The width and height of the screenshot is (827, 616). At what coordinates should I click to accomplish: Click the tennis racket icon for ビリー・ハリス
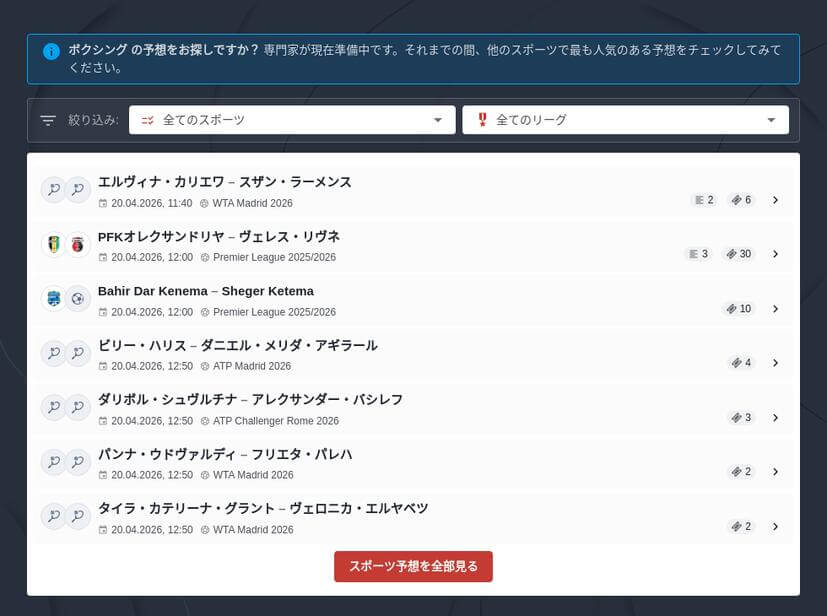tap(53, 353)
